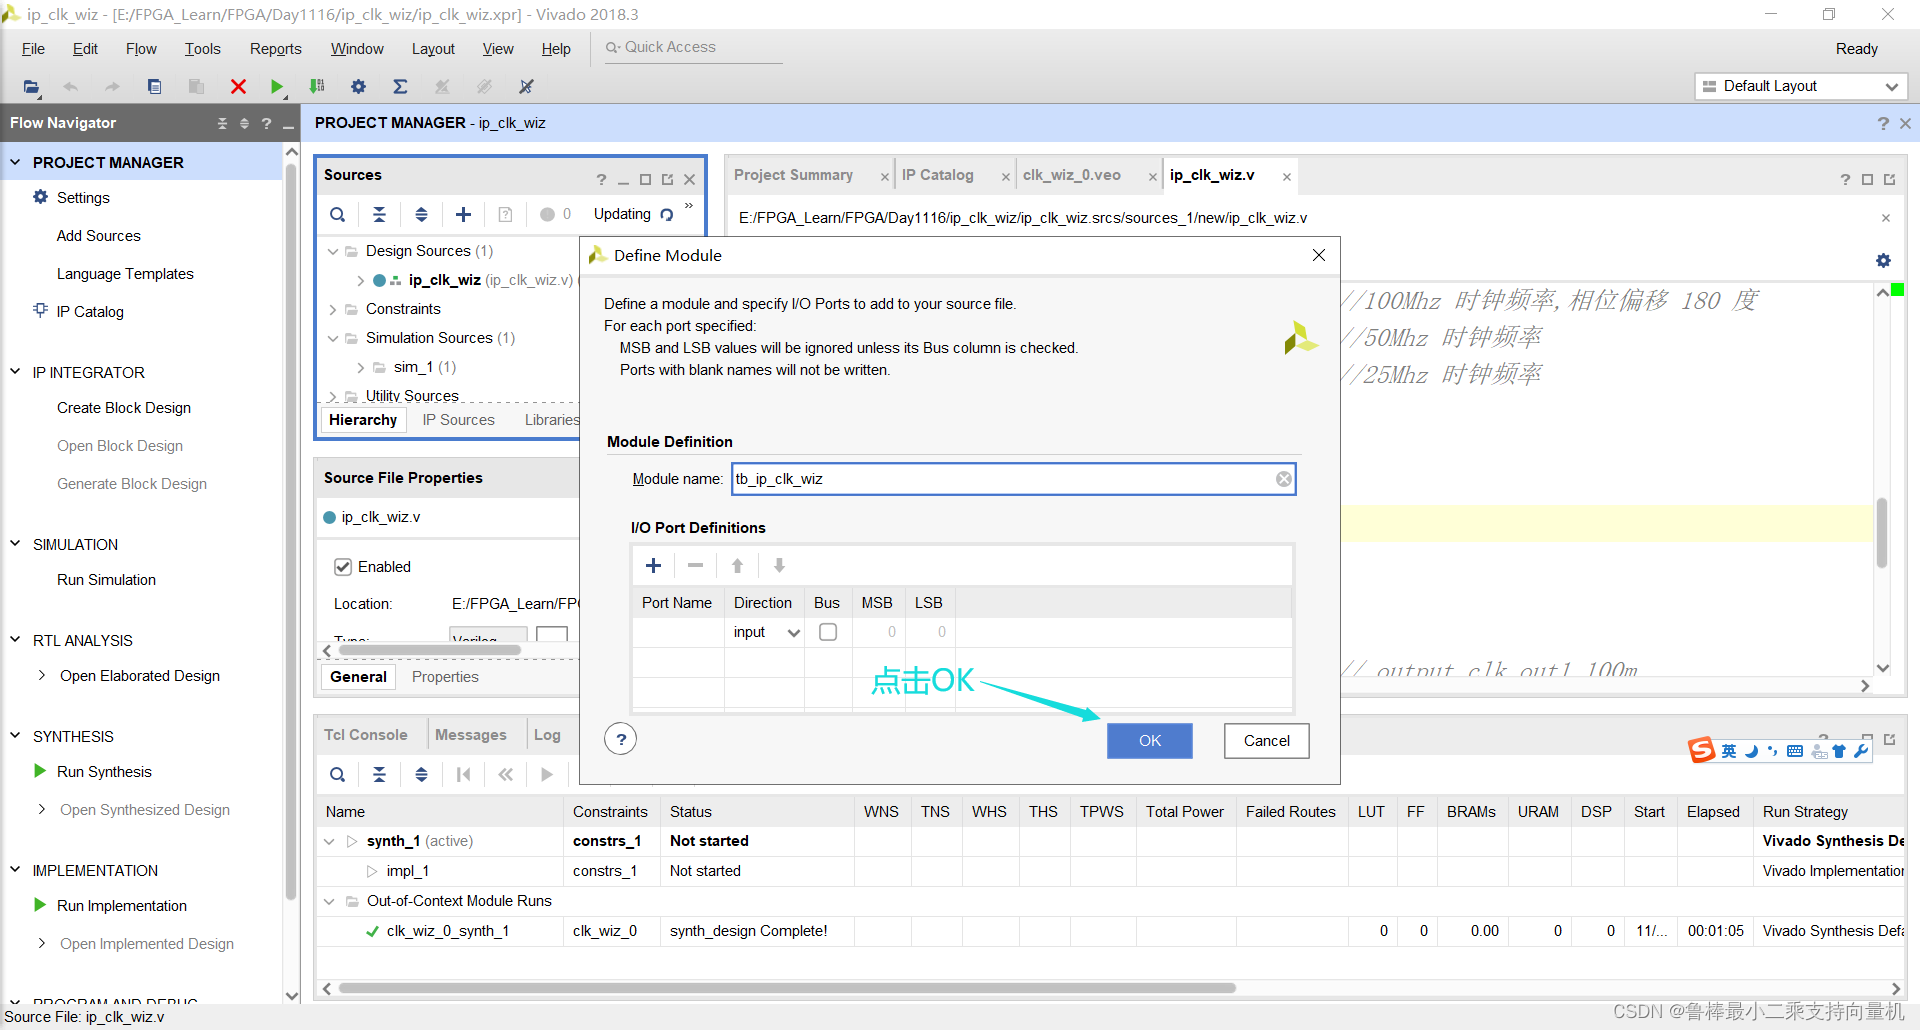Open the Flow Navigator help icon
The image size is (1920, 1030).
click(x=266, y=123)
